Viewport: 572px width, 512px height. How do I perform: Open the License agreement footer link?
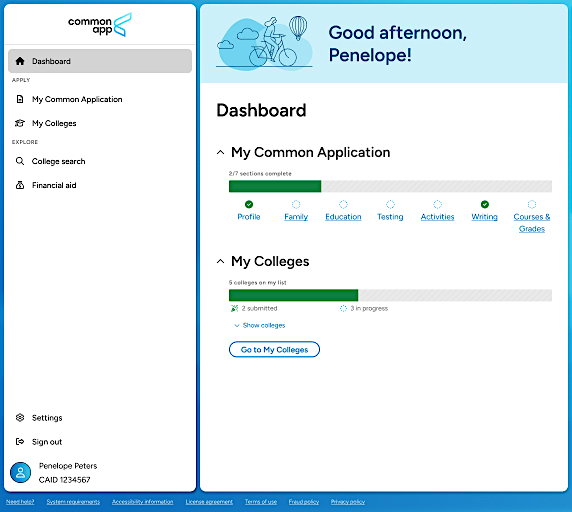tap(209, 502)
